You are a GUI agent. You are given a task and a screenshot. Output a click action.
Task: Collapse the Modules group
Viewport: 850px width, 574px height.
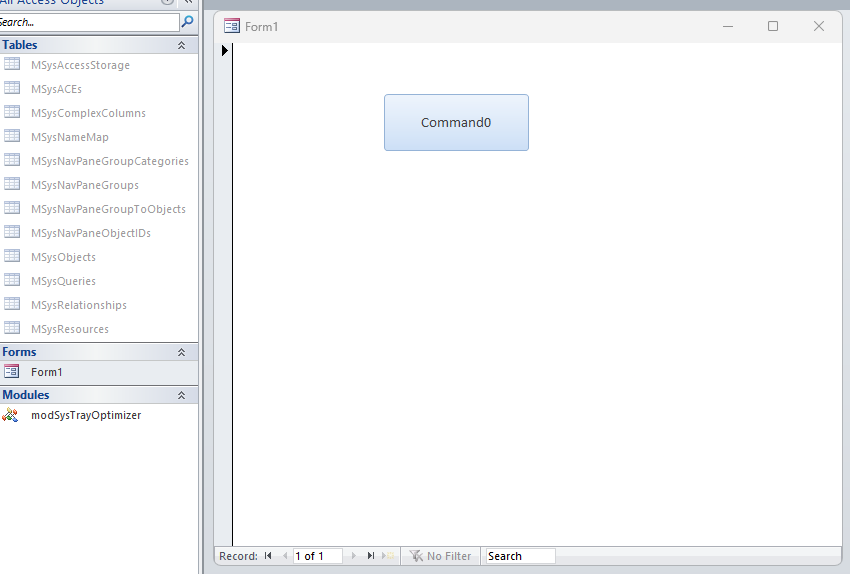(181, 395)
